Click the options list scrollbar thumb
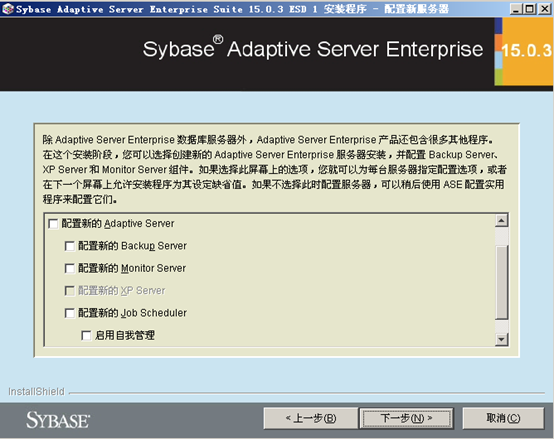554x439 pixels. coord(502,282)
